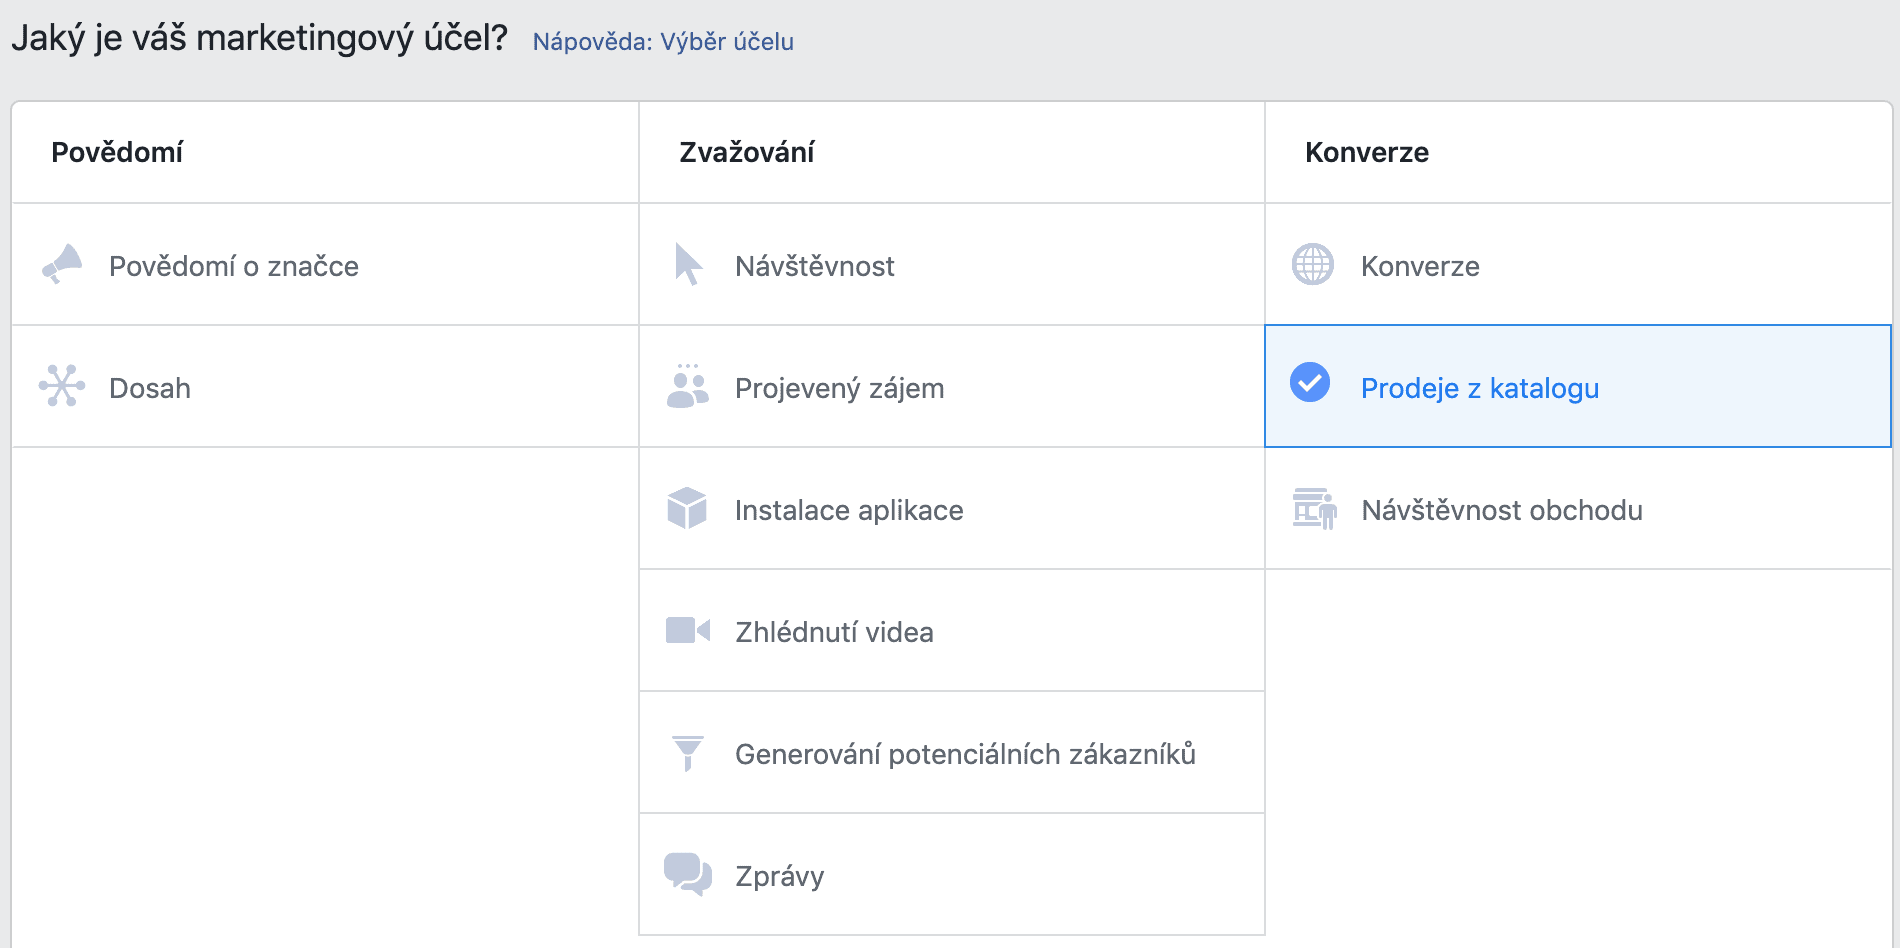Choose the Zprávy objective label
Screen dimensions: 1900x948
click(779, 876)
